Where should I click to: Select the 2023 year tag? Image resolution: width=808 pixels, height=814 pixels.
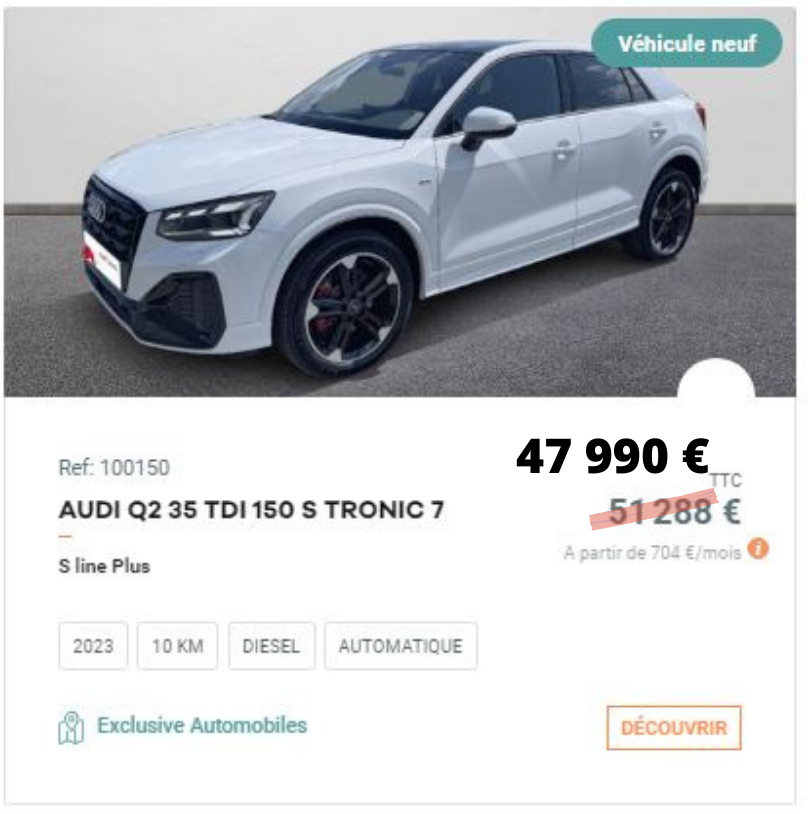93,646
